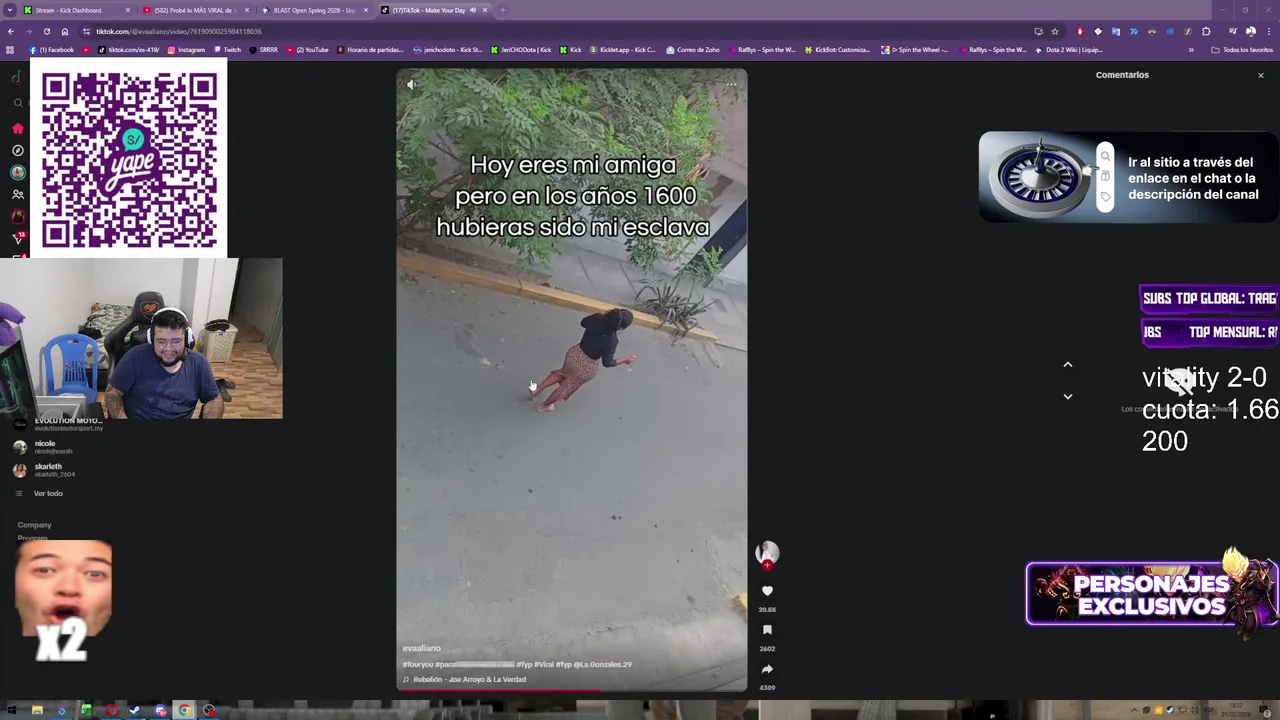Image resolution: width=1280 pixels, height=720 pixels.
Task: Open Steam from the taskbar
Action: click(x=135, y=710)
